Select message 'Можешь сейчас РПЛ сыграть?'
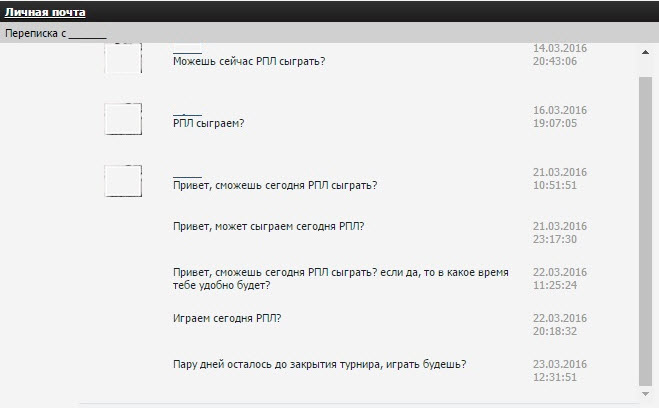Viewport: 659px width, 408px height. tap(249, 61)
